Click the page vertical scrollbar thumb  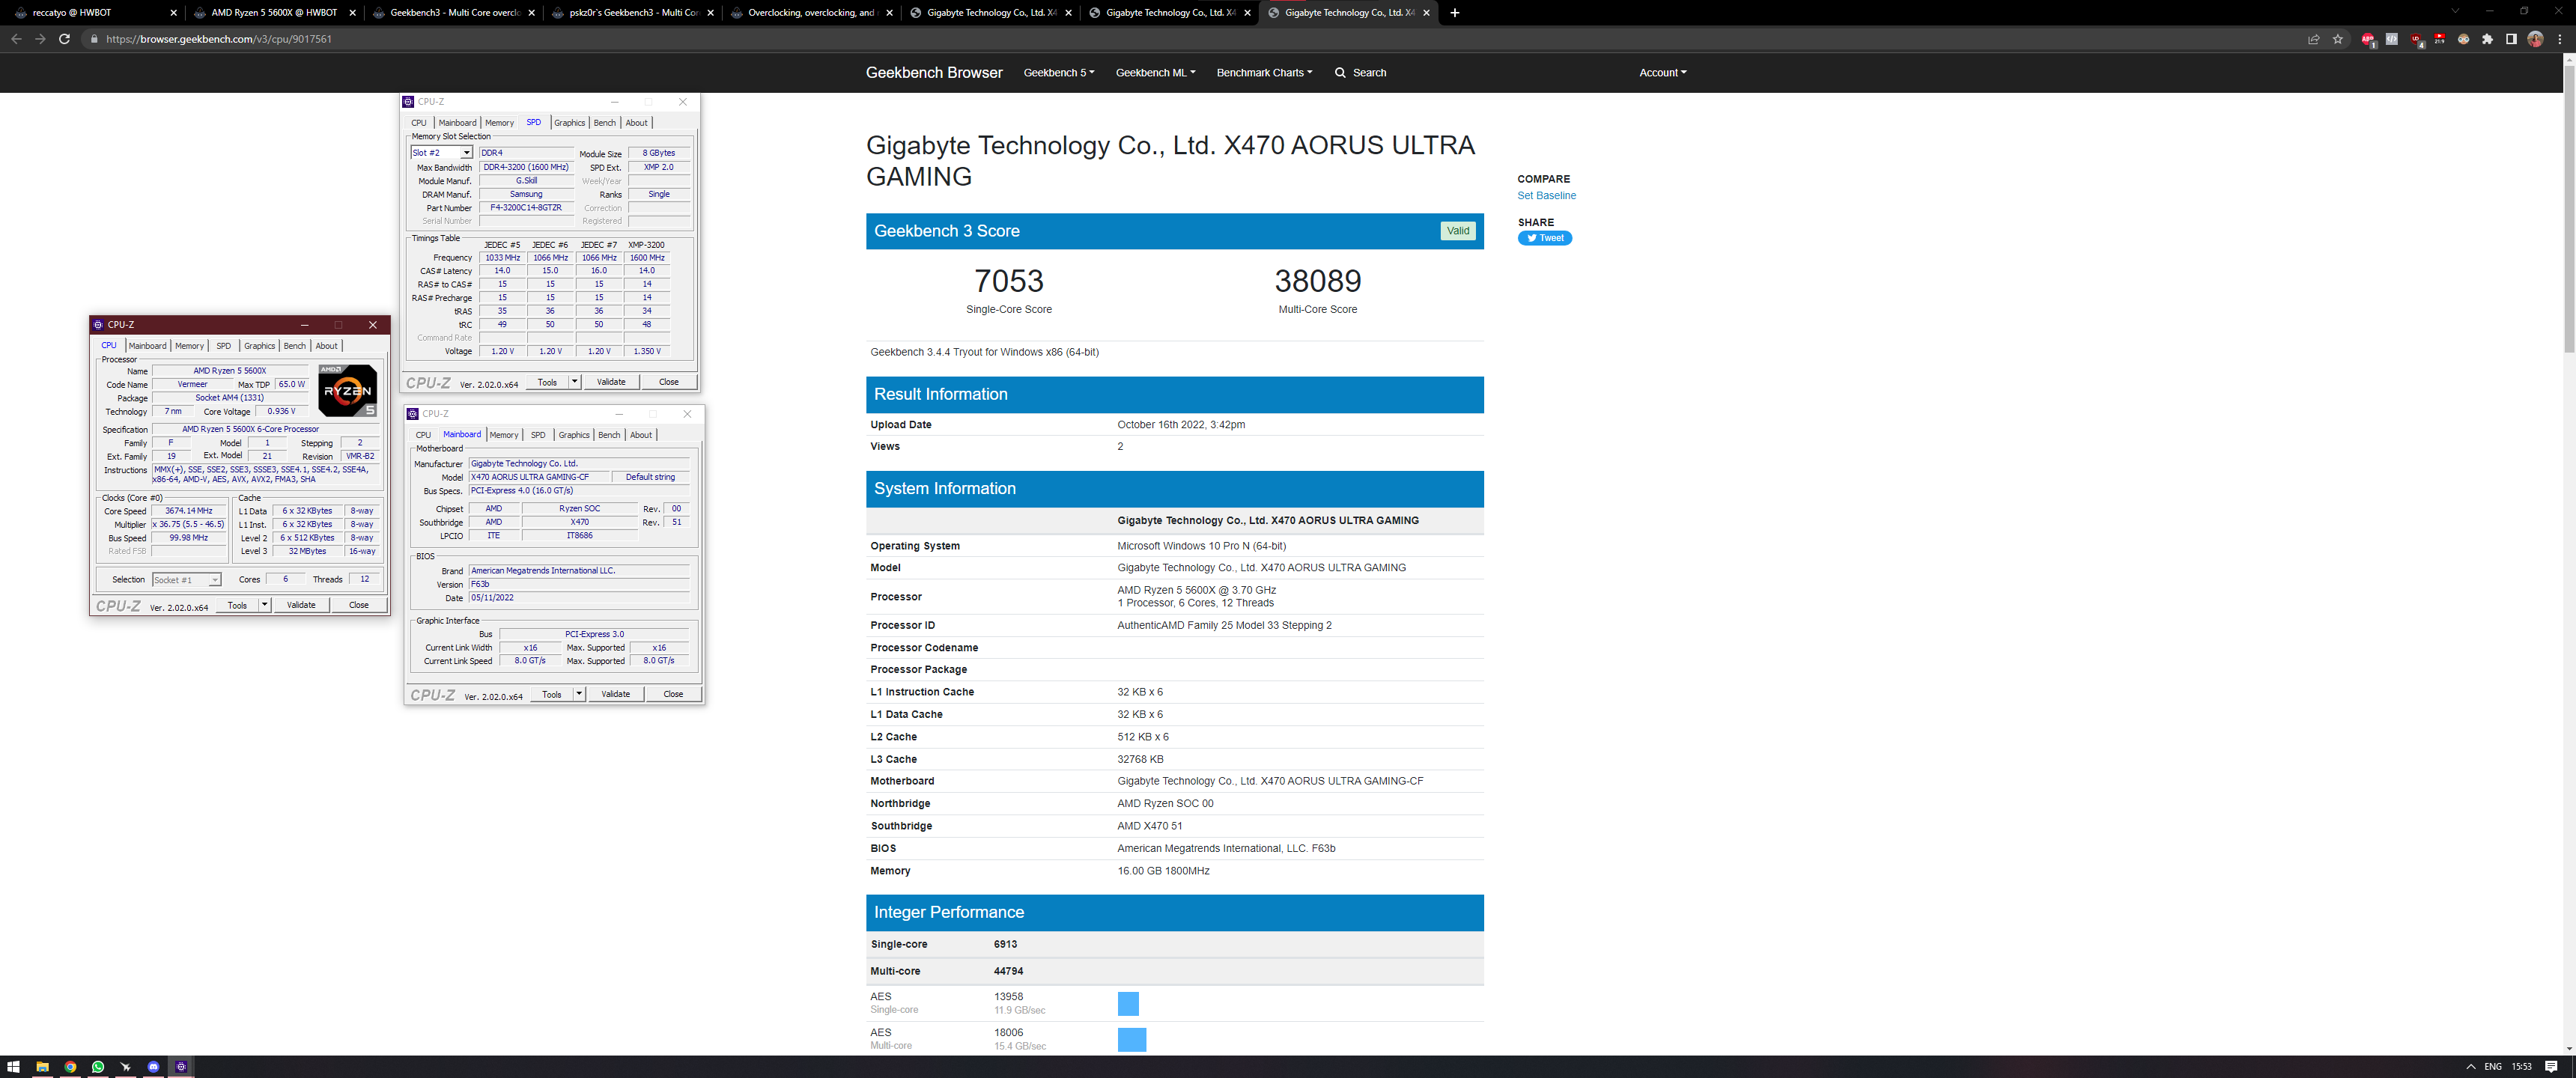coord(2569,210)
